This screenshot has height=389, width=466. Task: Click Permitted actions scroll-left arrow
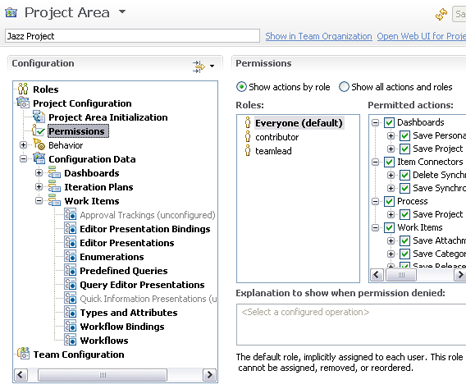(377, 275)
